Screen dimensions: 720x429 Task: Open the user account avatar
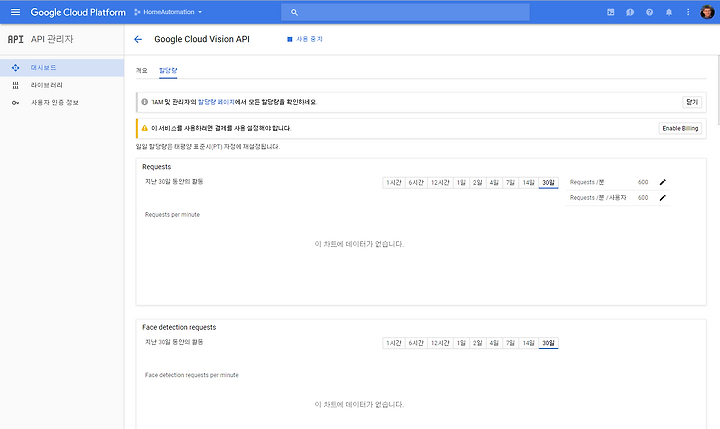point(707,12)
